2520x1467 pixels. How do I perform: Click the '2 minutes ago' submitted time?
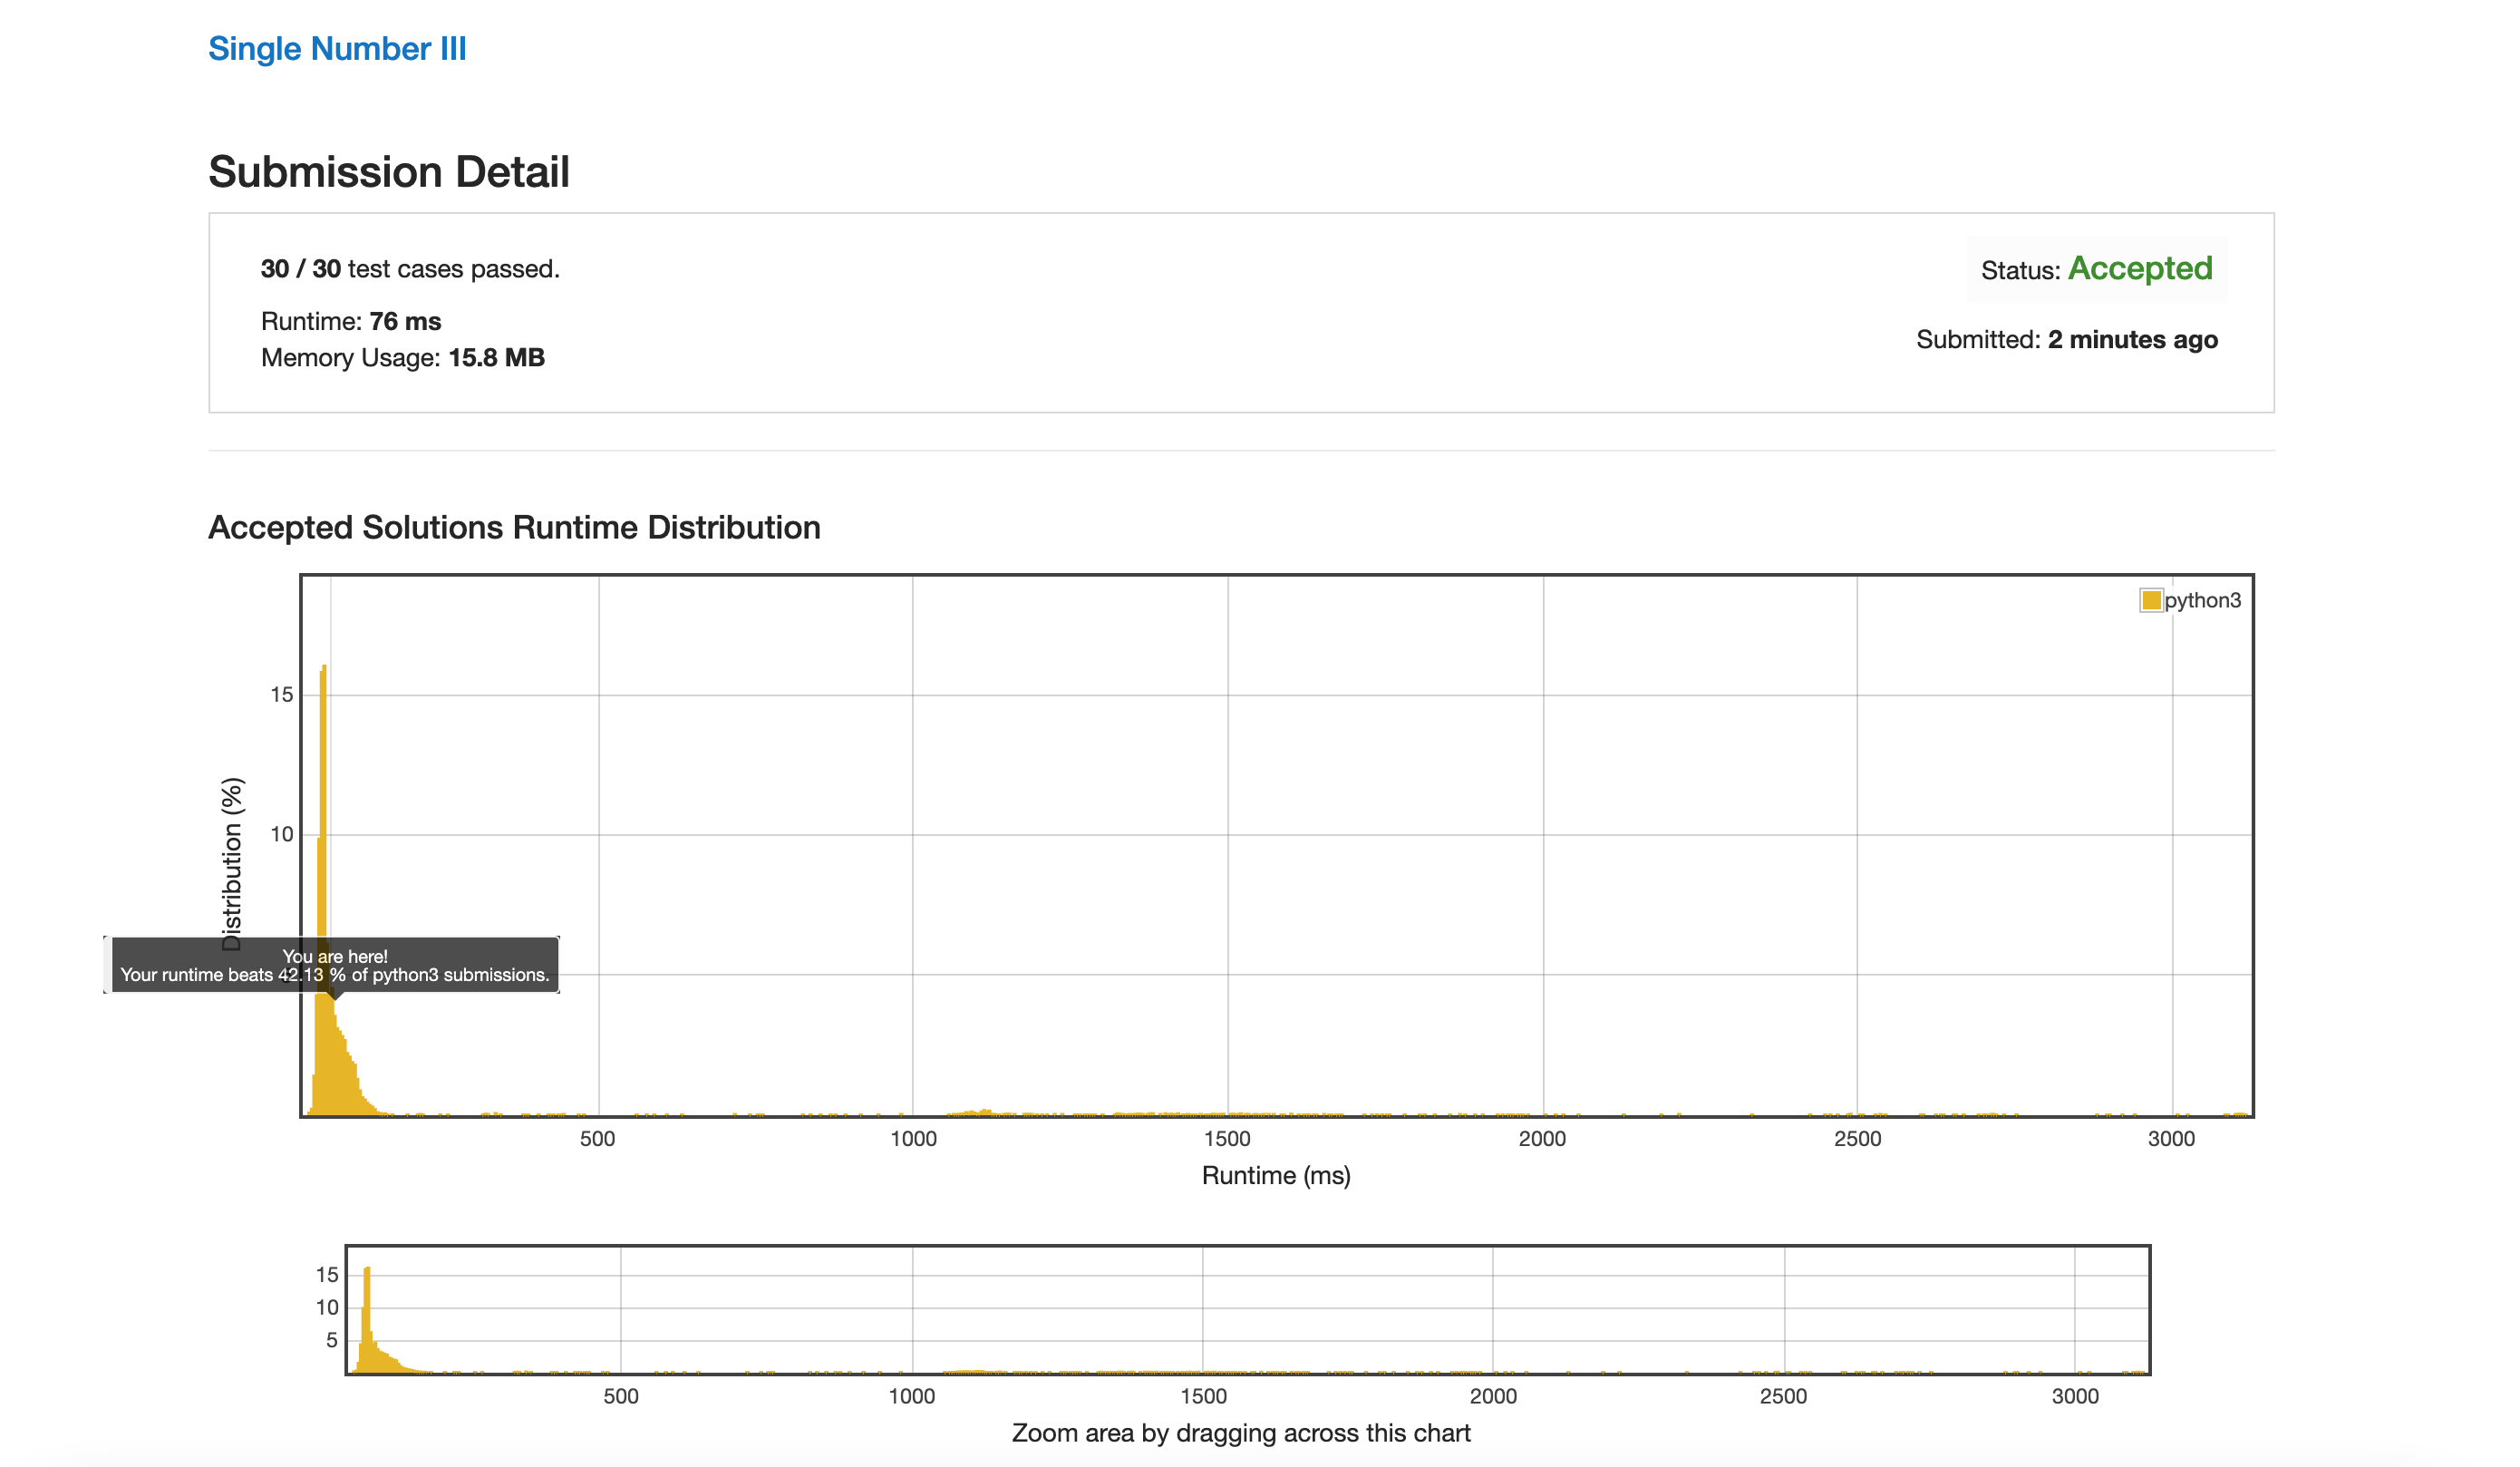[2132, 339]
